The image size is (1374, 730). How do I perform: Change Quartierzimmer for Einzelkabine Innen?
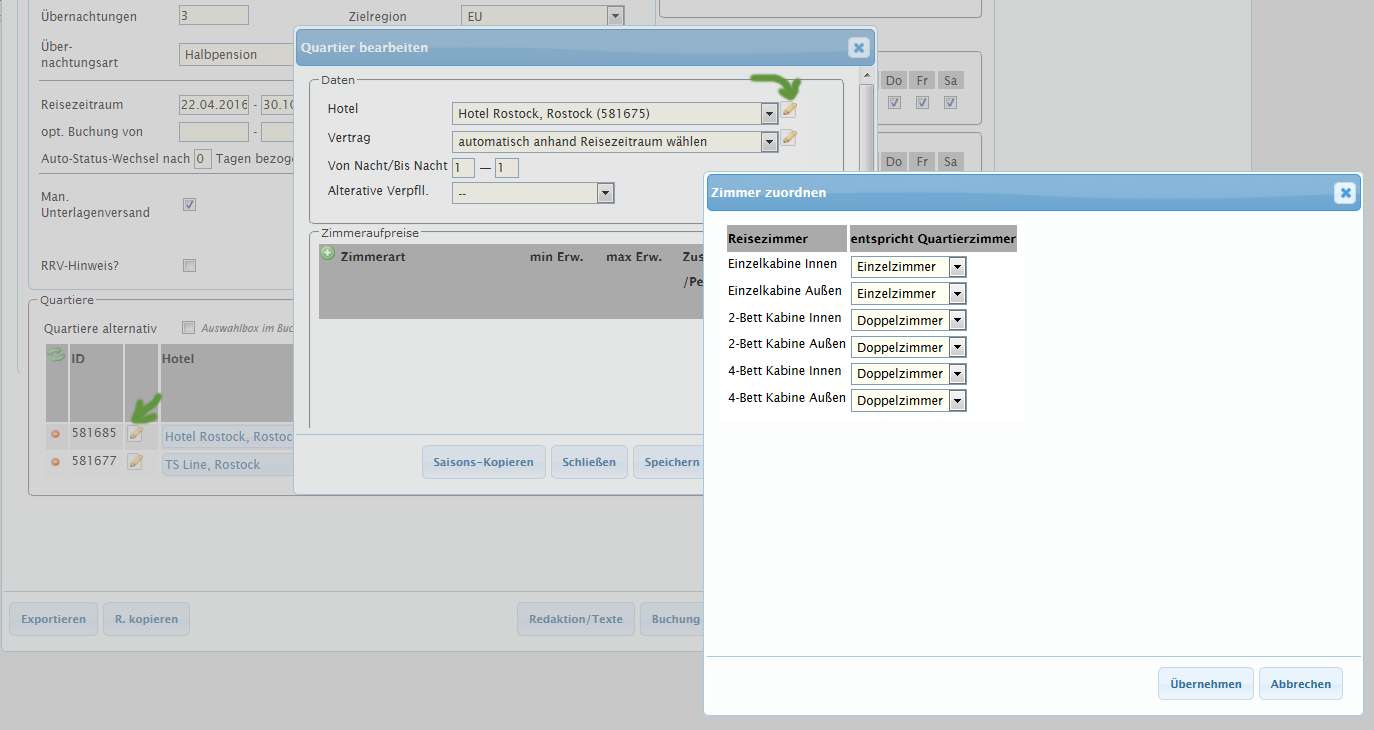pyautogui.click(x=908, y=267)
